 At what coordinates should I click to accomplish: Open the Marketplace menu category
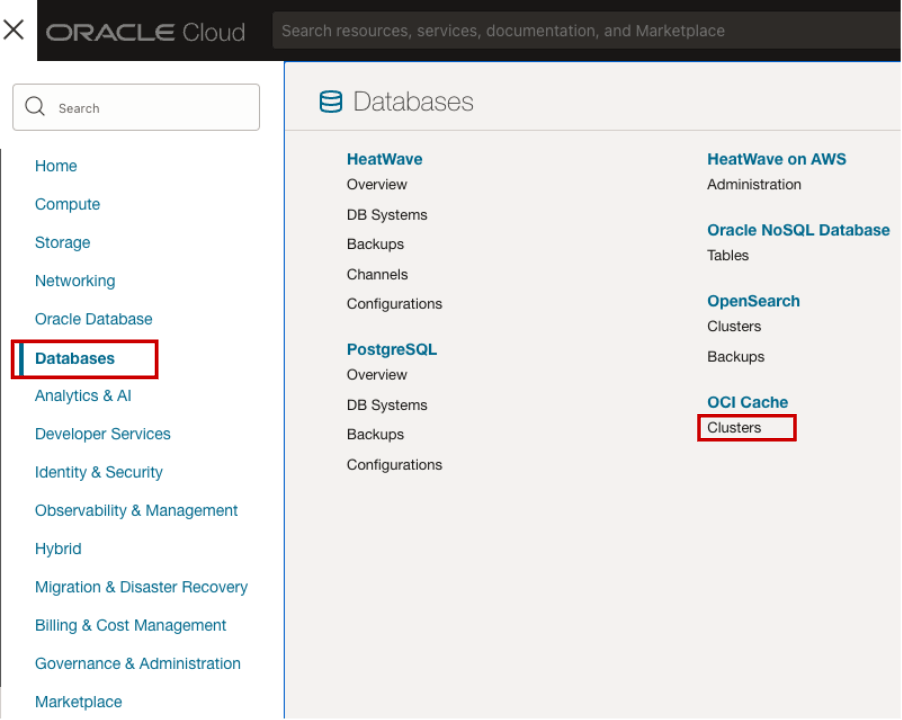click(x=78, y=702)
